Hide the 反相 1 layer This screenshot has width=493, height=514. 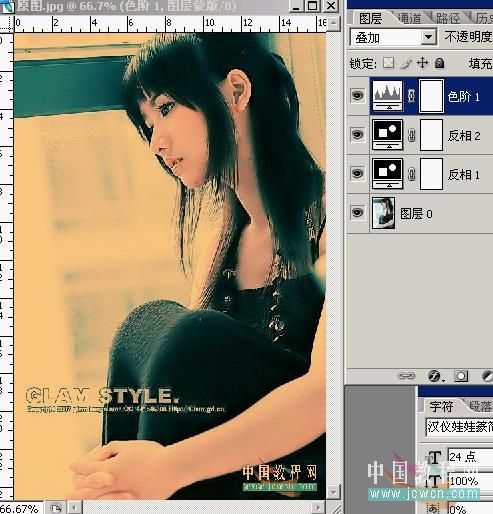click(x=357, y=173)
